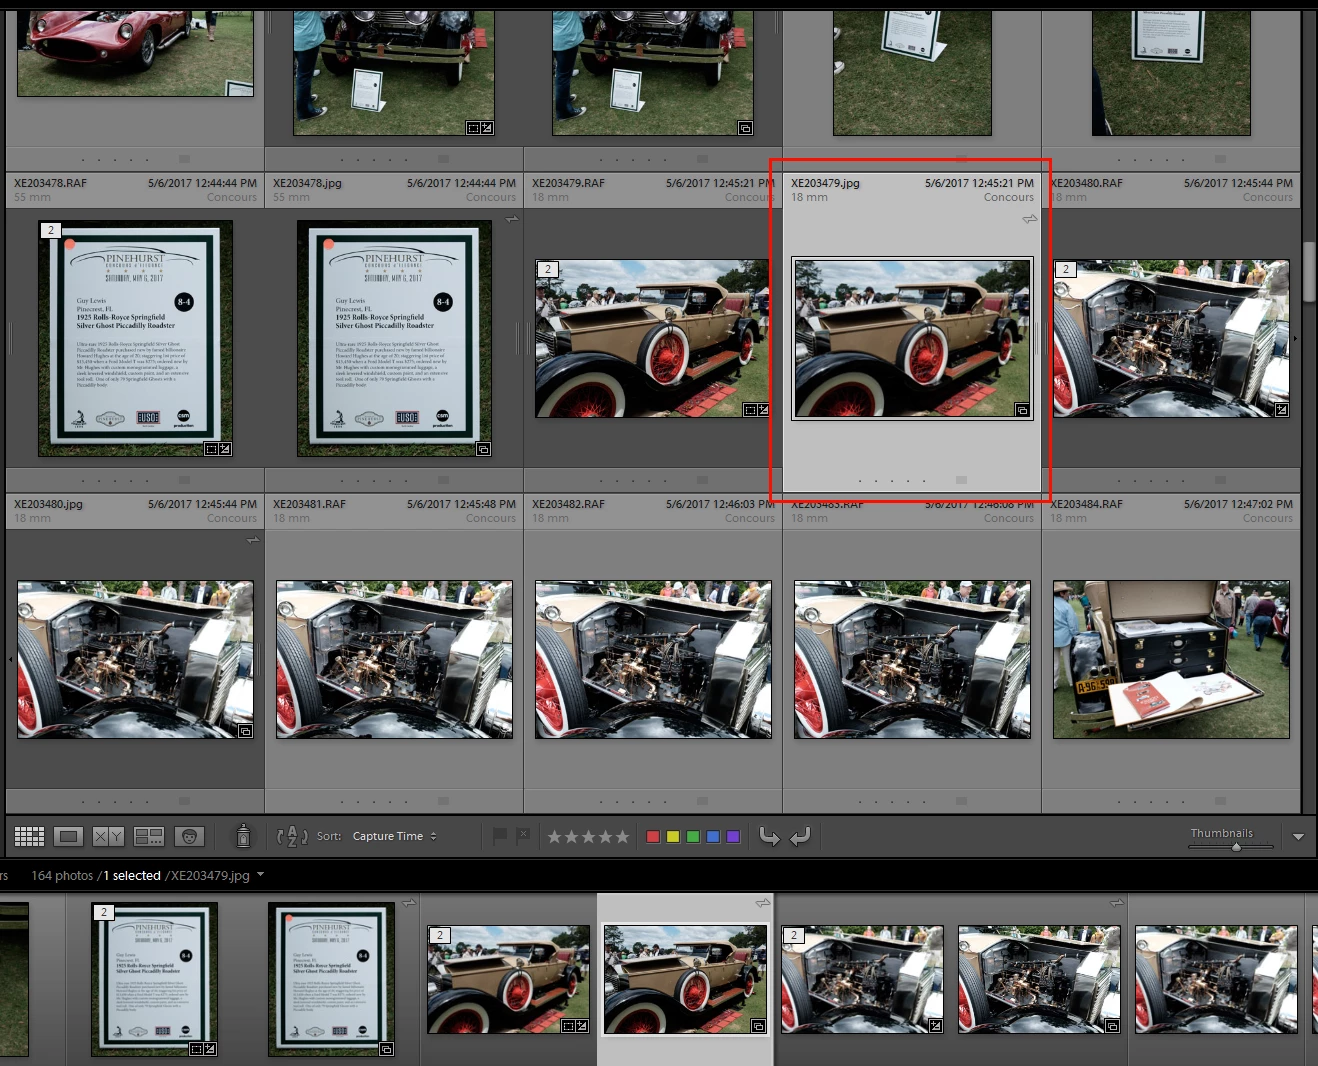Click the Thumbnails size slider

coord(1236,847)
